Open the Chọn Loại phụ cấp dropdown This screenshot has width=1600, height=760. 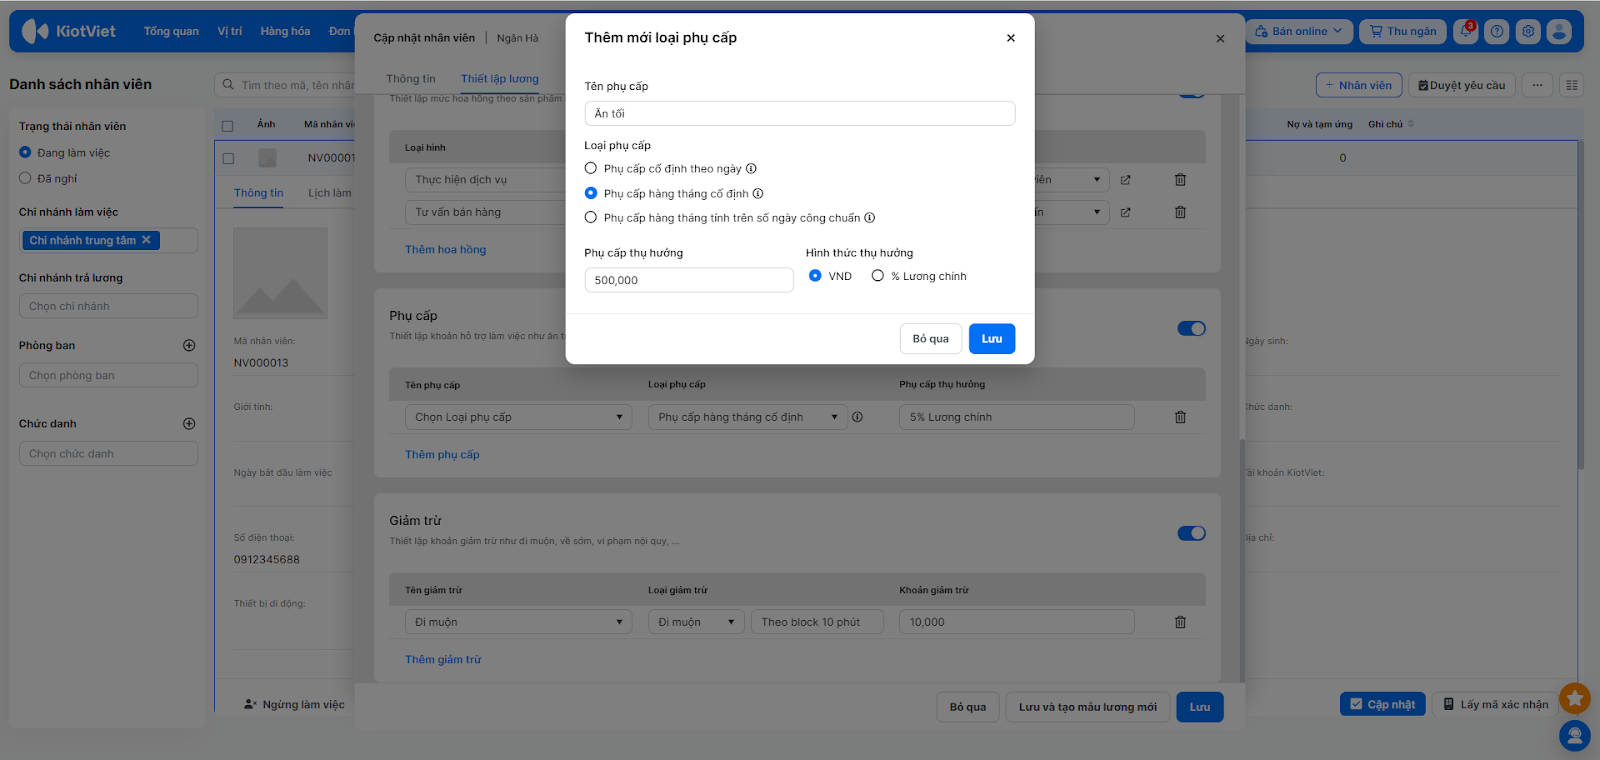pyautogui.click(x=518, y=417)
